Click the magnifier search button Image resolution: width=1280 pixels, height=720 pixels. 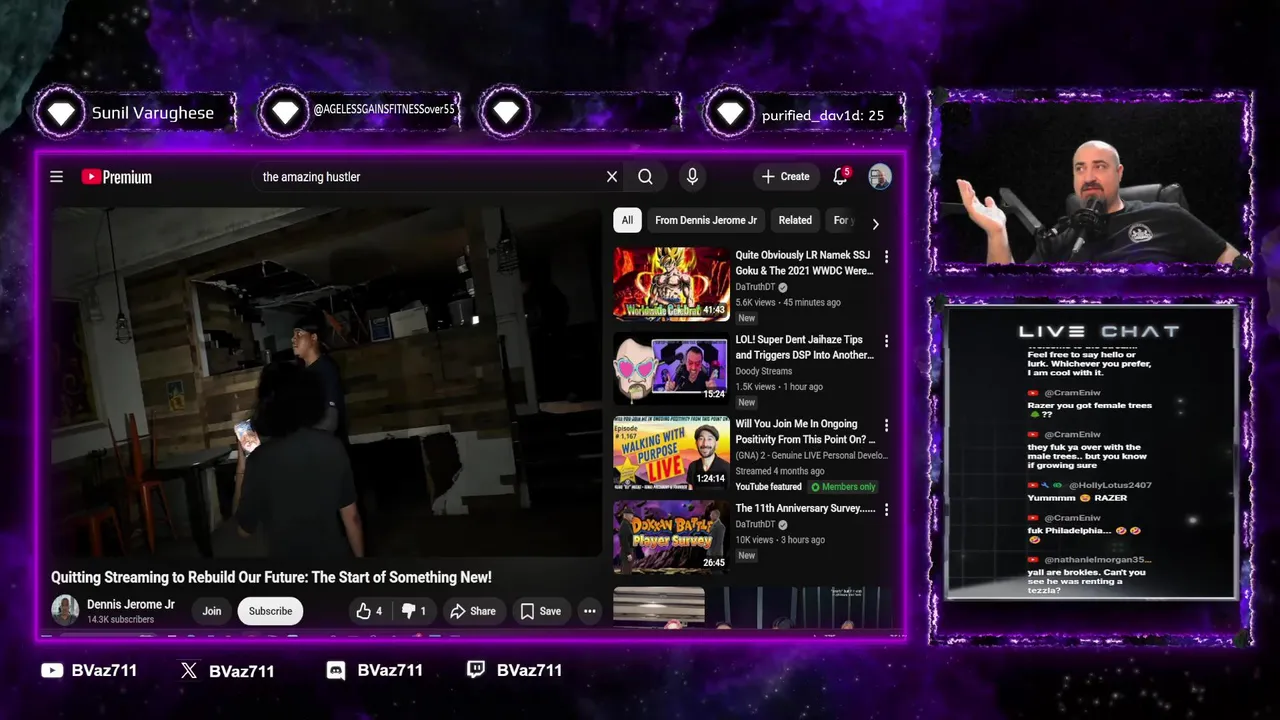(646, 177)
